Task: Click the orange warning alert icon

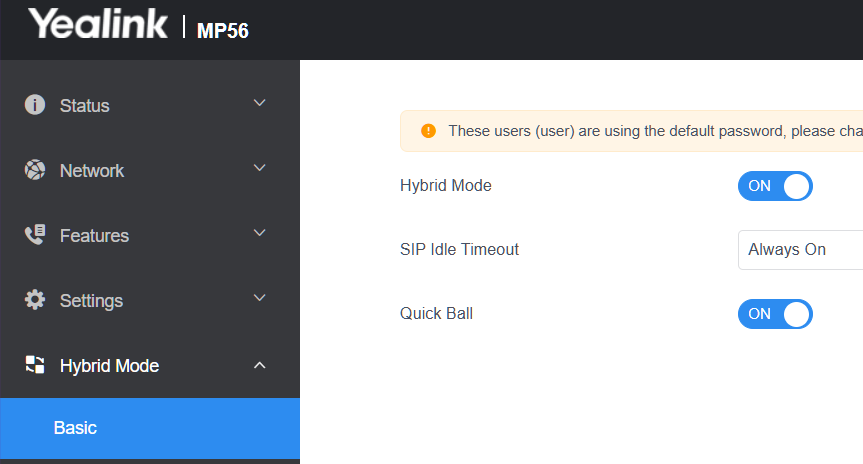Action: pos(428,131)
